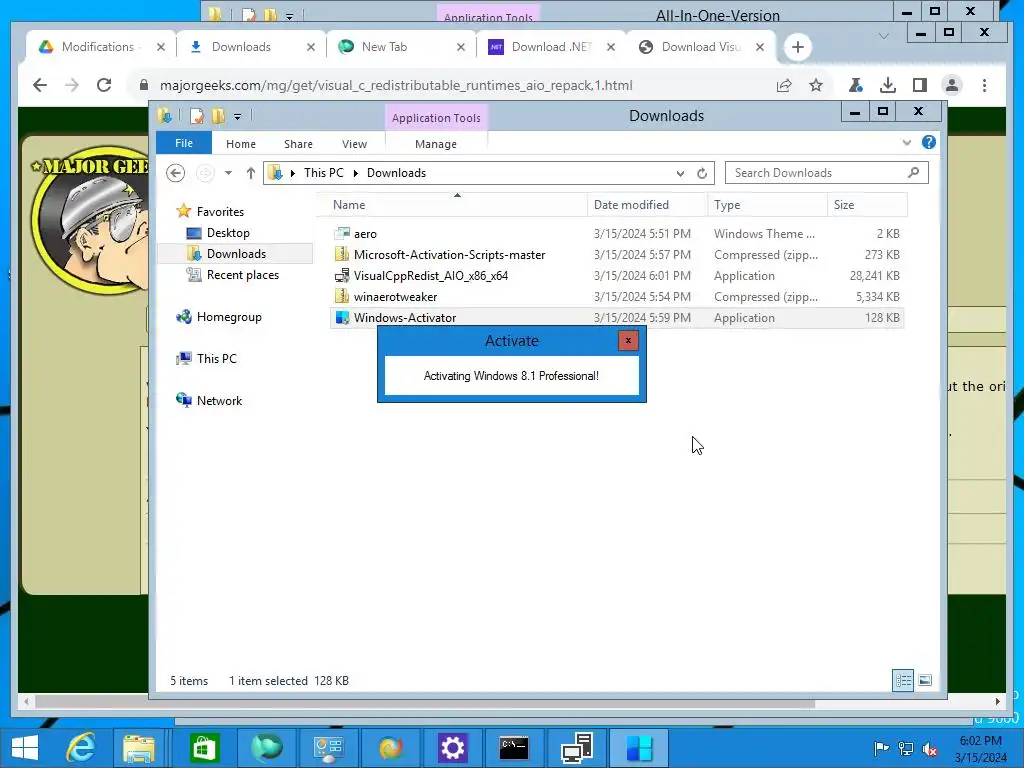Open the Share ribbon tab
Viewport: 1024px width, 768px height.
click(298, 144)
